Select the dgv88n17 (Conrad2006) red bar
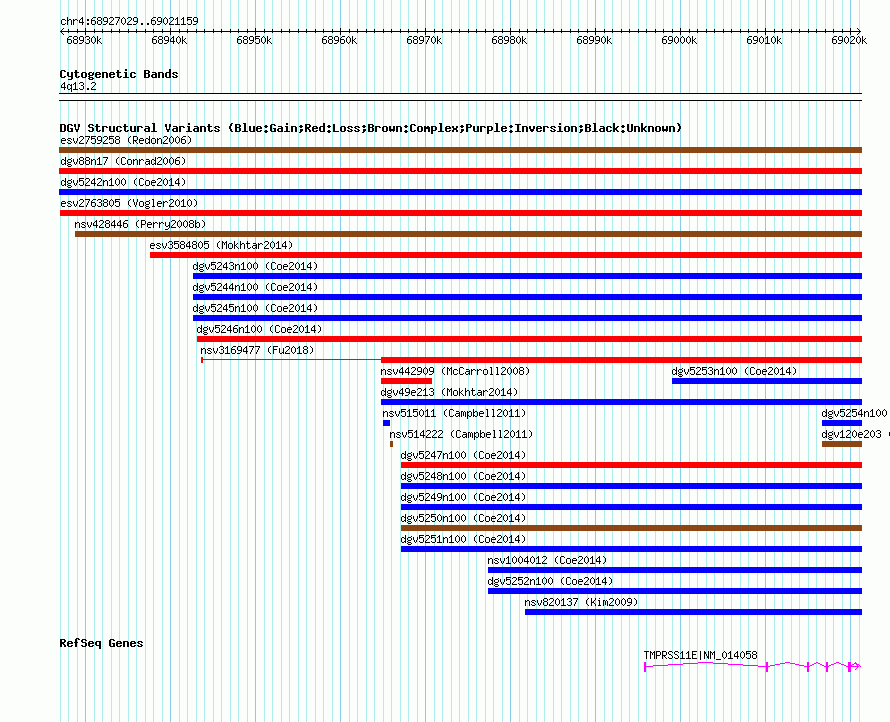Image resolution: width=890 pixels, height=722 pixels. click(460, 171)
